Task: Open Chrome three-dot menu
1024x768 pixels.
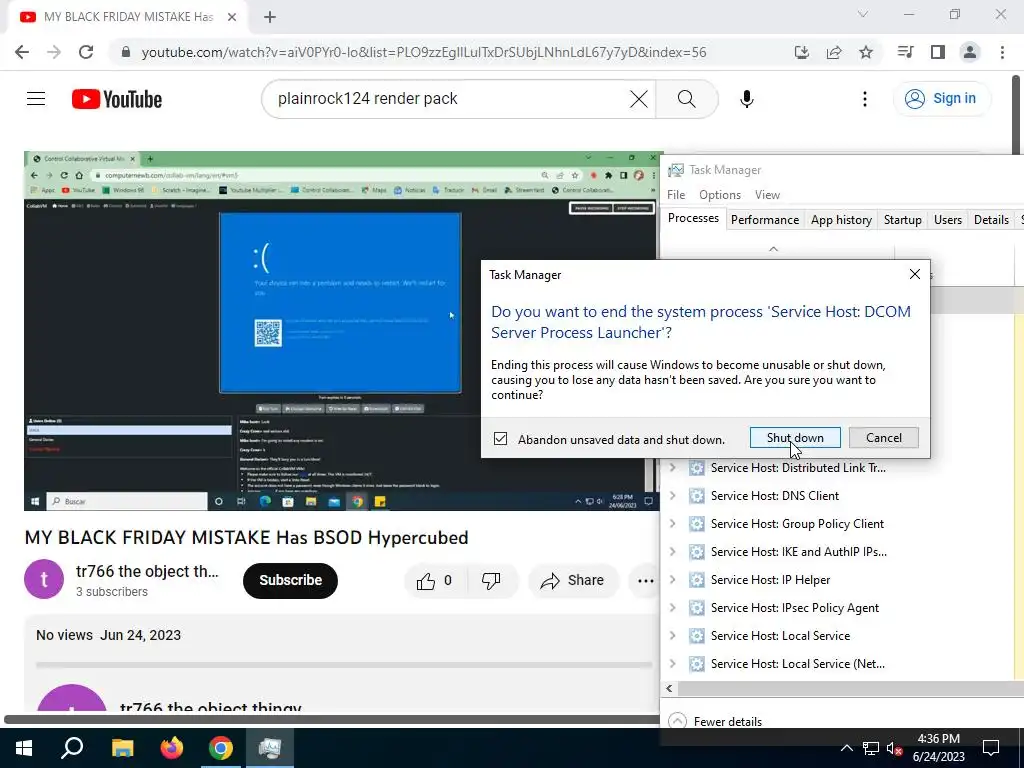Action: click(1002, 52)
